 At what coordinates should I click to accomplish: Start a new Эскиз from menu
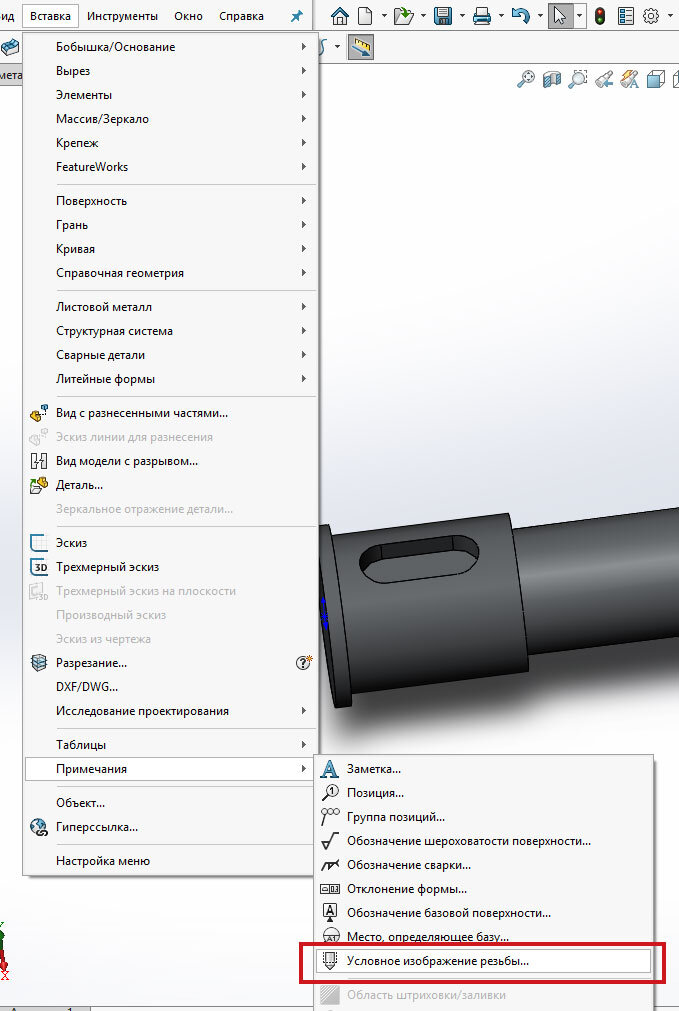pyautogui.click(x=170, y=543)
